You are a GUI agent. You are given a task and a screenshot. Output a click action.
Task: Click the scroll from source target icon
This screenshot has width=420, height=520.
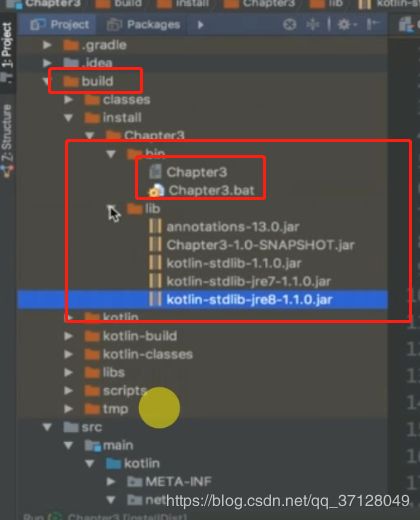point(289,24)
